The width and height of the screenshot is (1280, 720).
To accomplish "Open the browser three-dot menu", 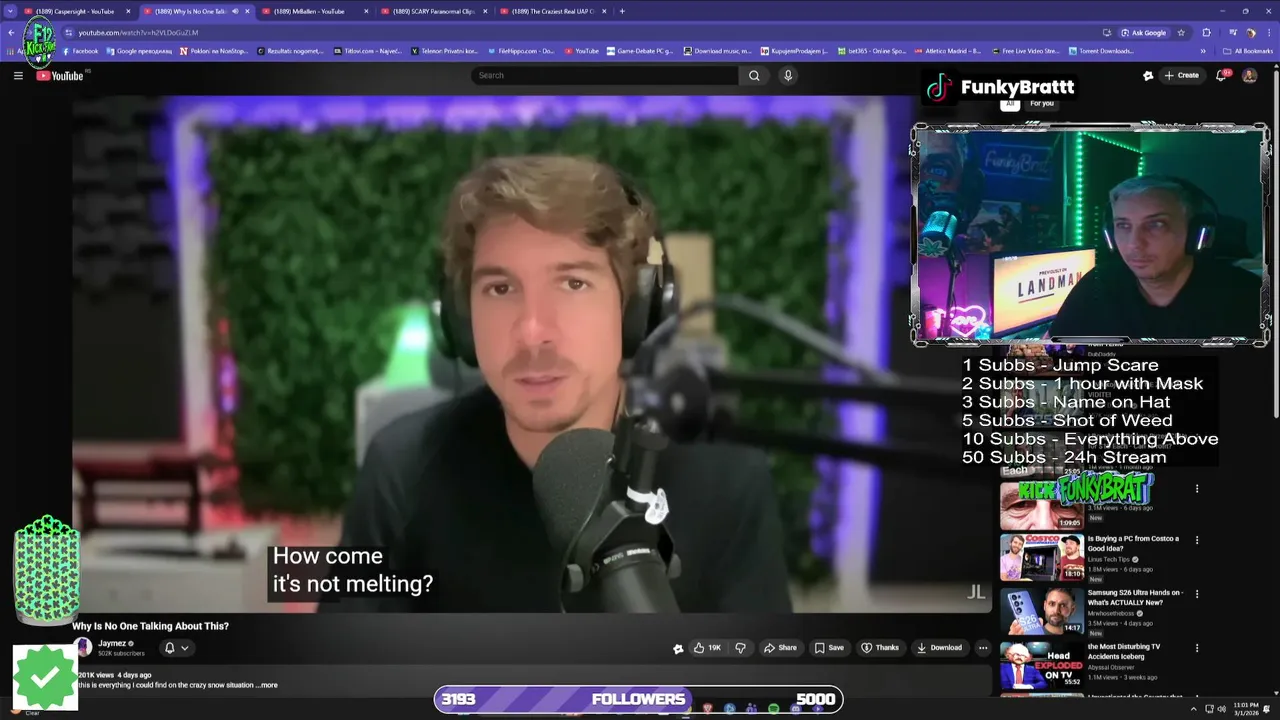I will pyautogui.click(x=1269, y=32).
